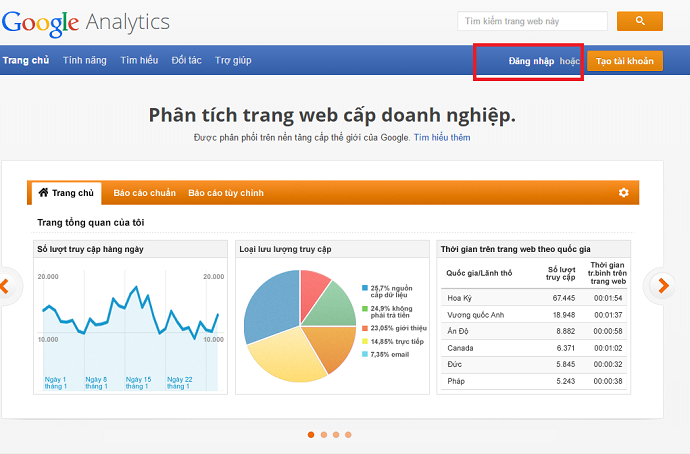Select the Pháp country row
The height and width of the screenshot is (454, 690).
(534, 381)
